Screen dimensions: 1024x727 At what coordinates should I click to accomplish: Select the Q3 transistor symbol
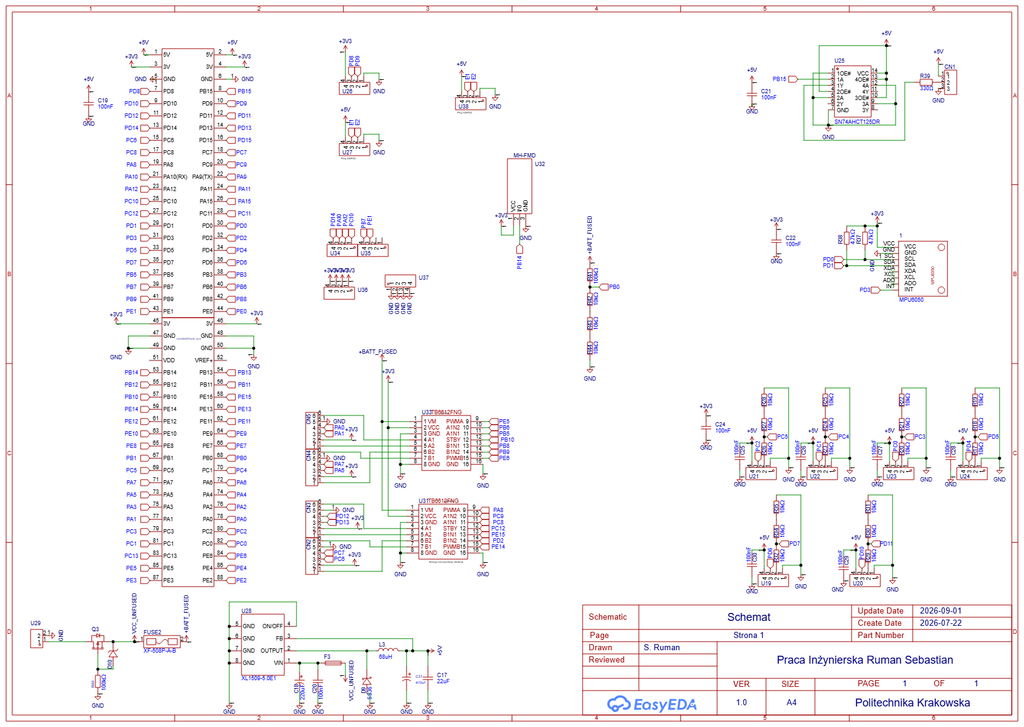click(98, 641)
